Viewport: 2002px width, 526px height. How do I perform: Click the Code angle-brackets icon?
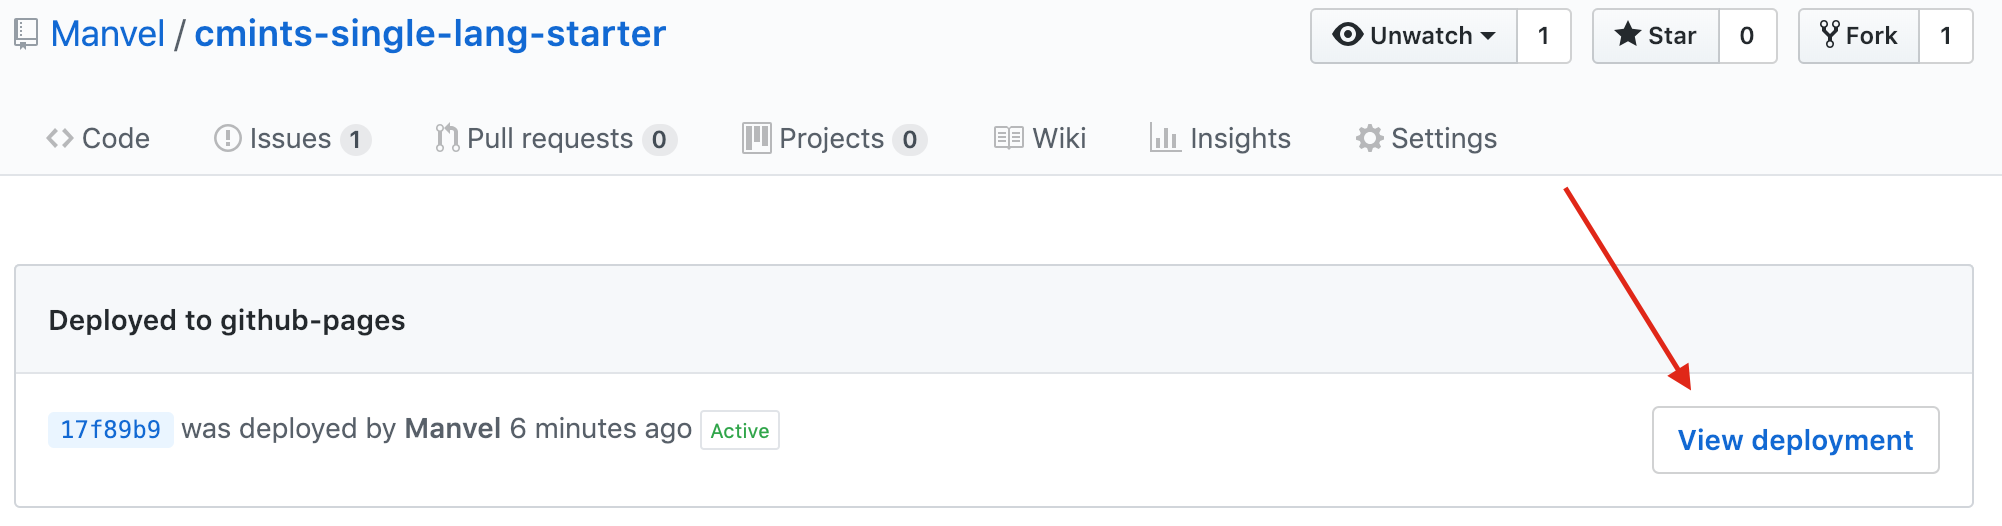coord(60,138)
